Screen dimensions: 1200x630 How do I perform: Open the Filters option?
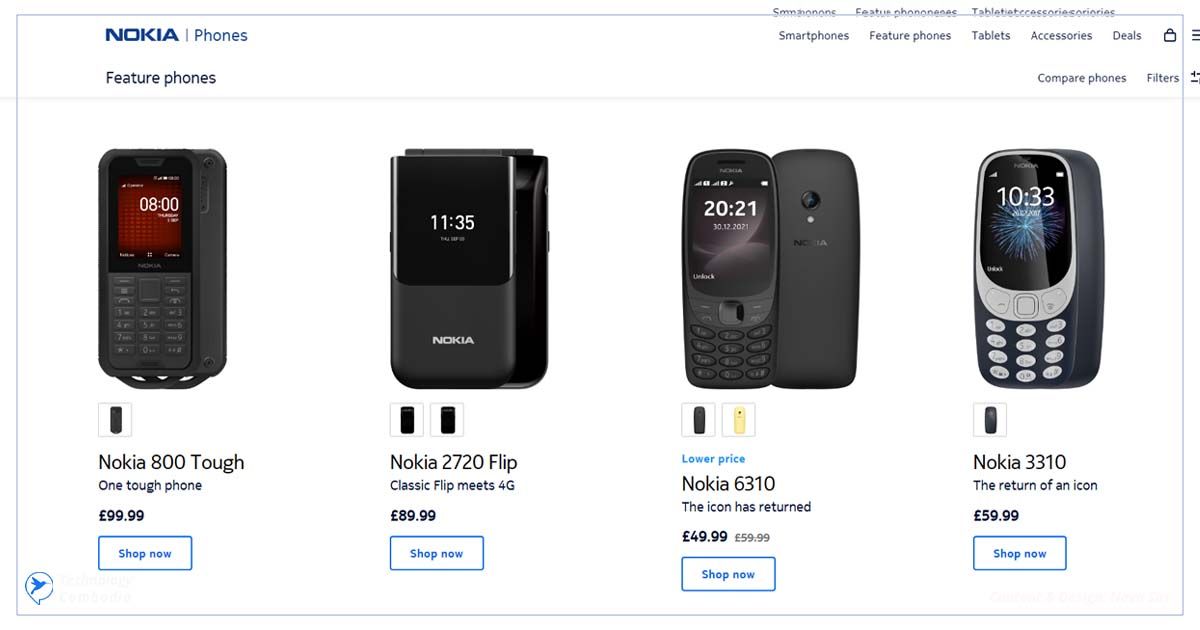(x=1162, y=78)
